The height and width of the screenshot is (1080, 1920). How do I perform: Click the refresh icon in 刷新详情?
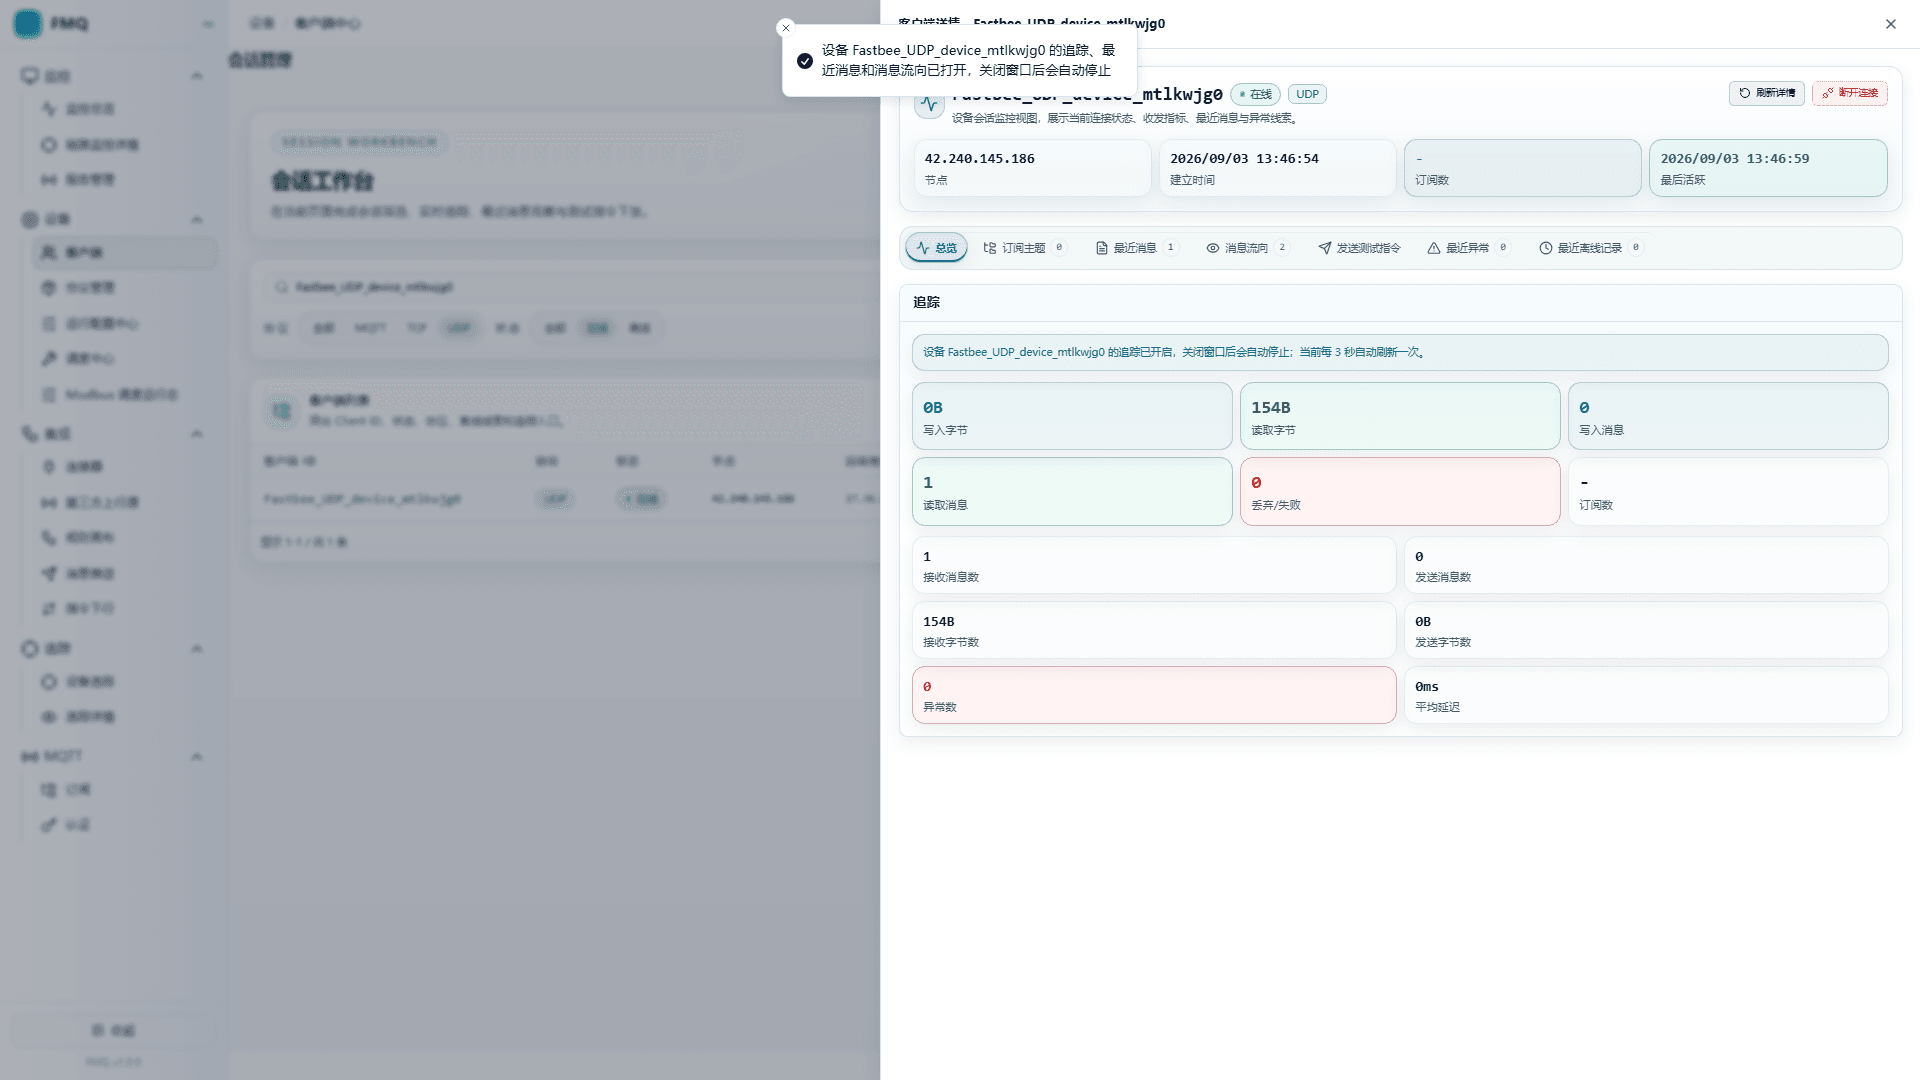point(1745,93)
